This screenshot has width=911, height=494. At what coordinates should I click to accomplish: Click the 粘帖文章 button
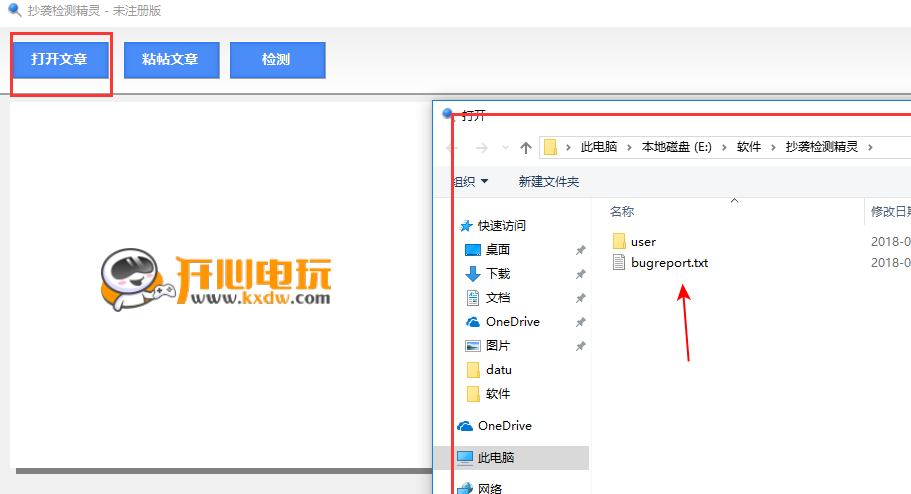point(171,59)
